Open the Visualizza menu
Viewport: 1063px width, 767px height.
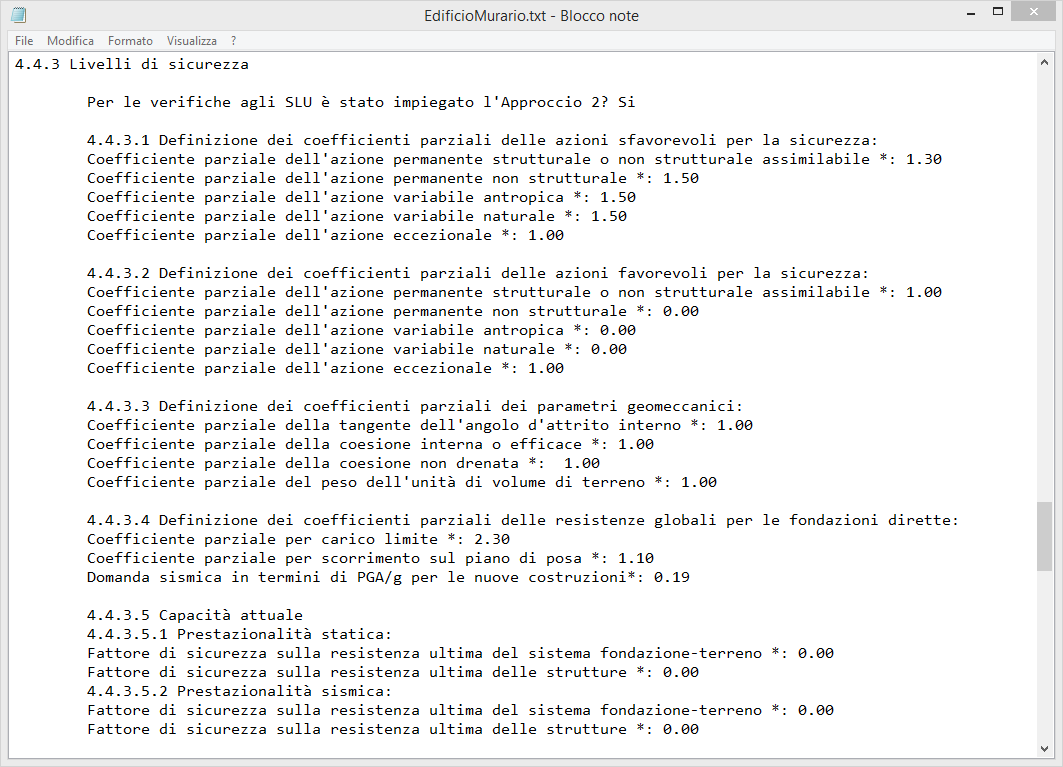pyautogui.click(x=192, y=41)
